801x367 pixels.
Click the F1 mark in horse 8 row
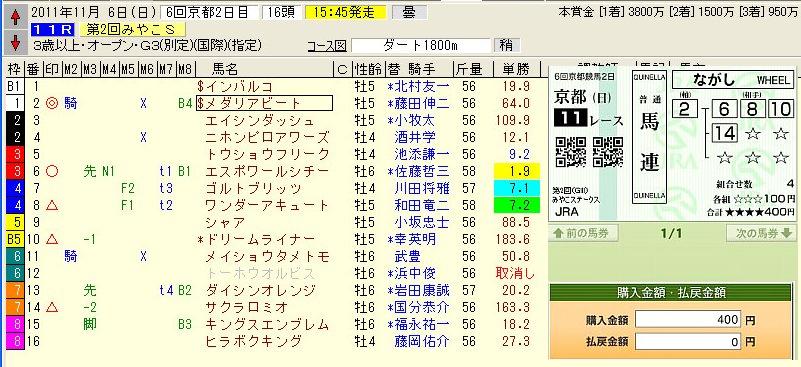[128, 205]
